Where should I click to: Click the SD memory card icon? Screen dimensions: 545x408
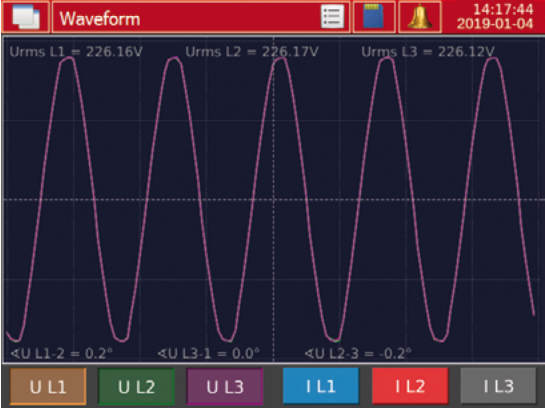tap(374, 17)
